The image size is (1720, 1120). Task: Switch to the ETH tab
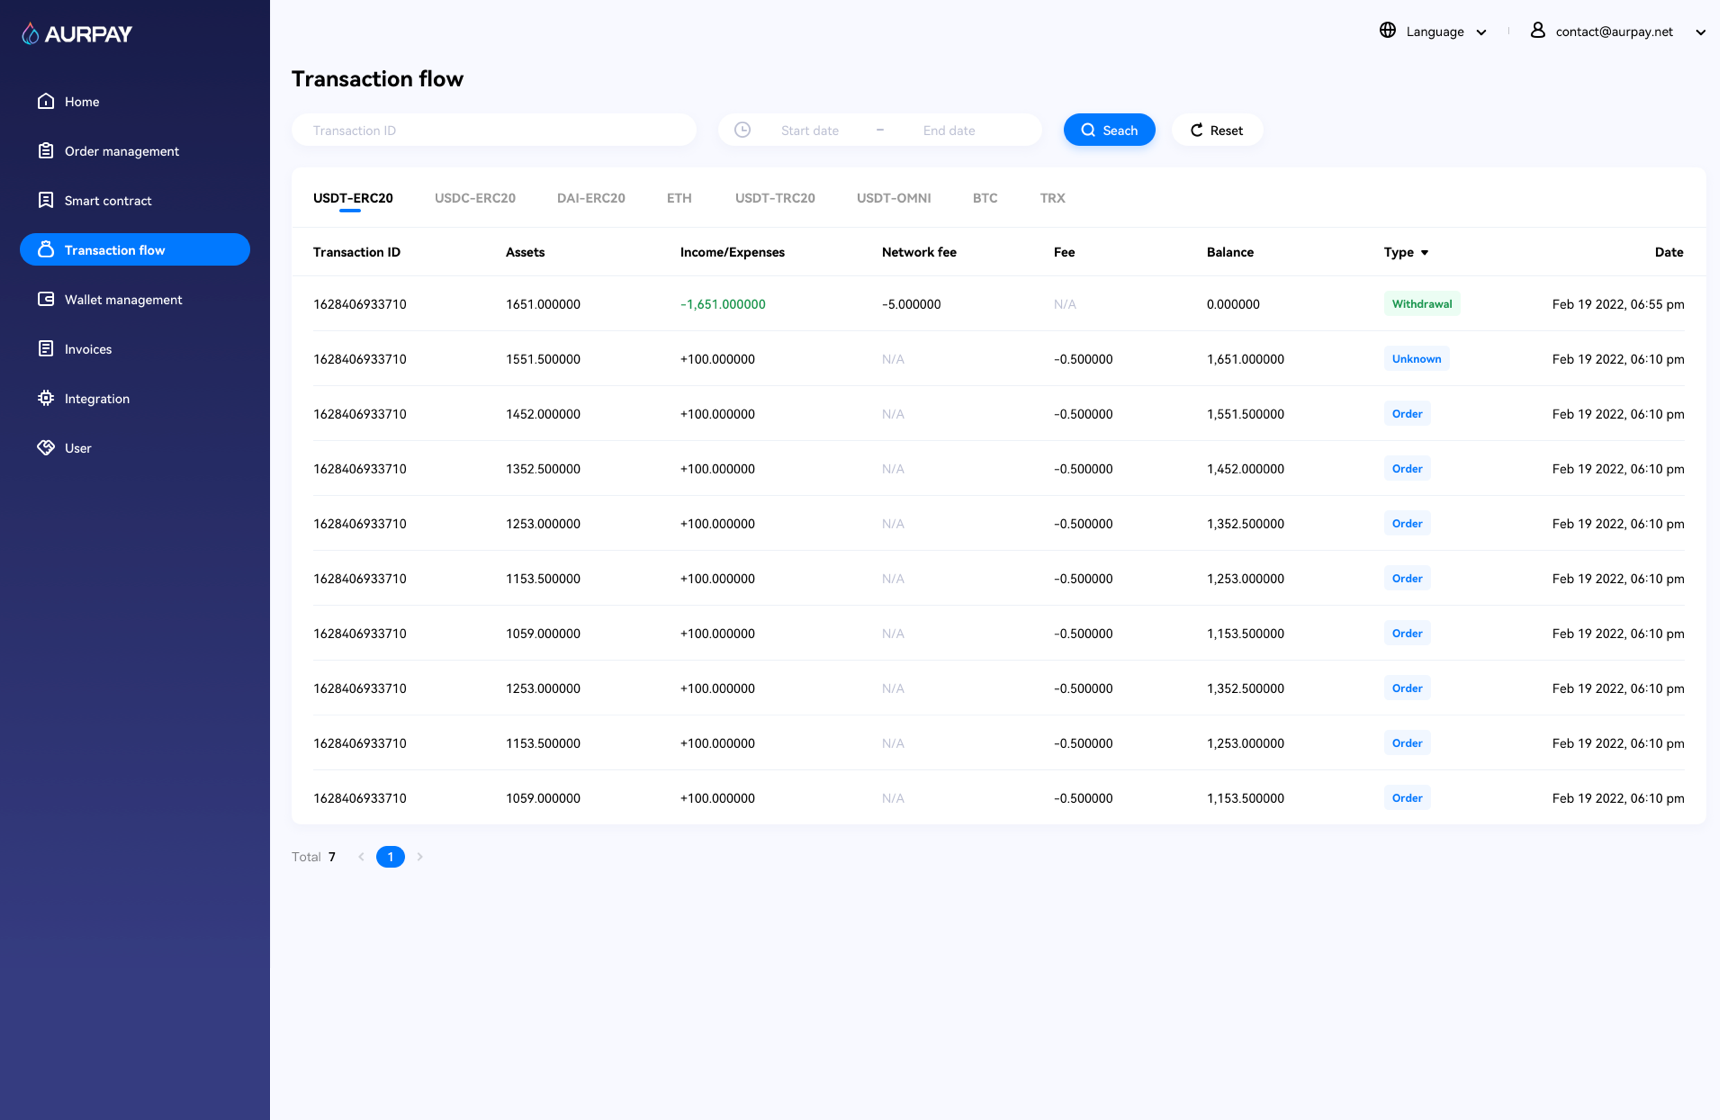pos(679,198)
